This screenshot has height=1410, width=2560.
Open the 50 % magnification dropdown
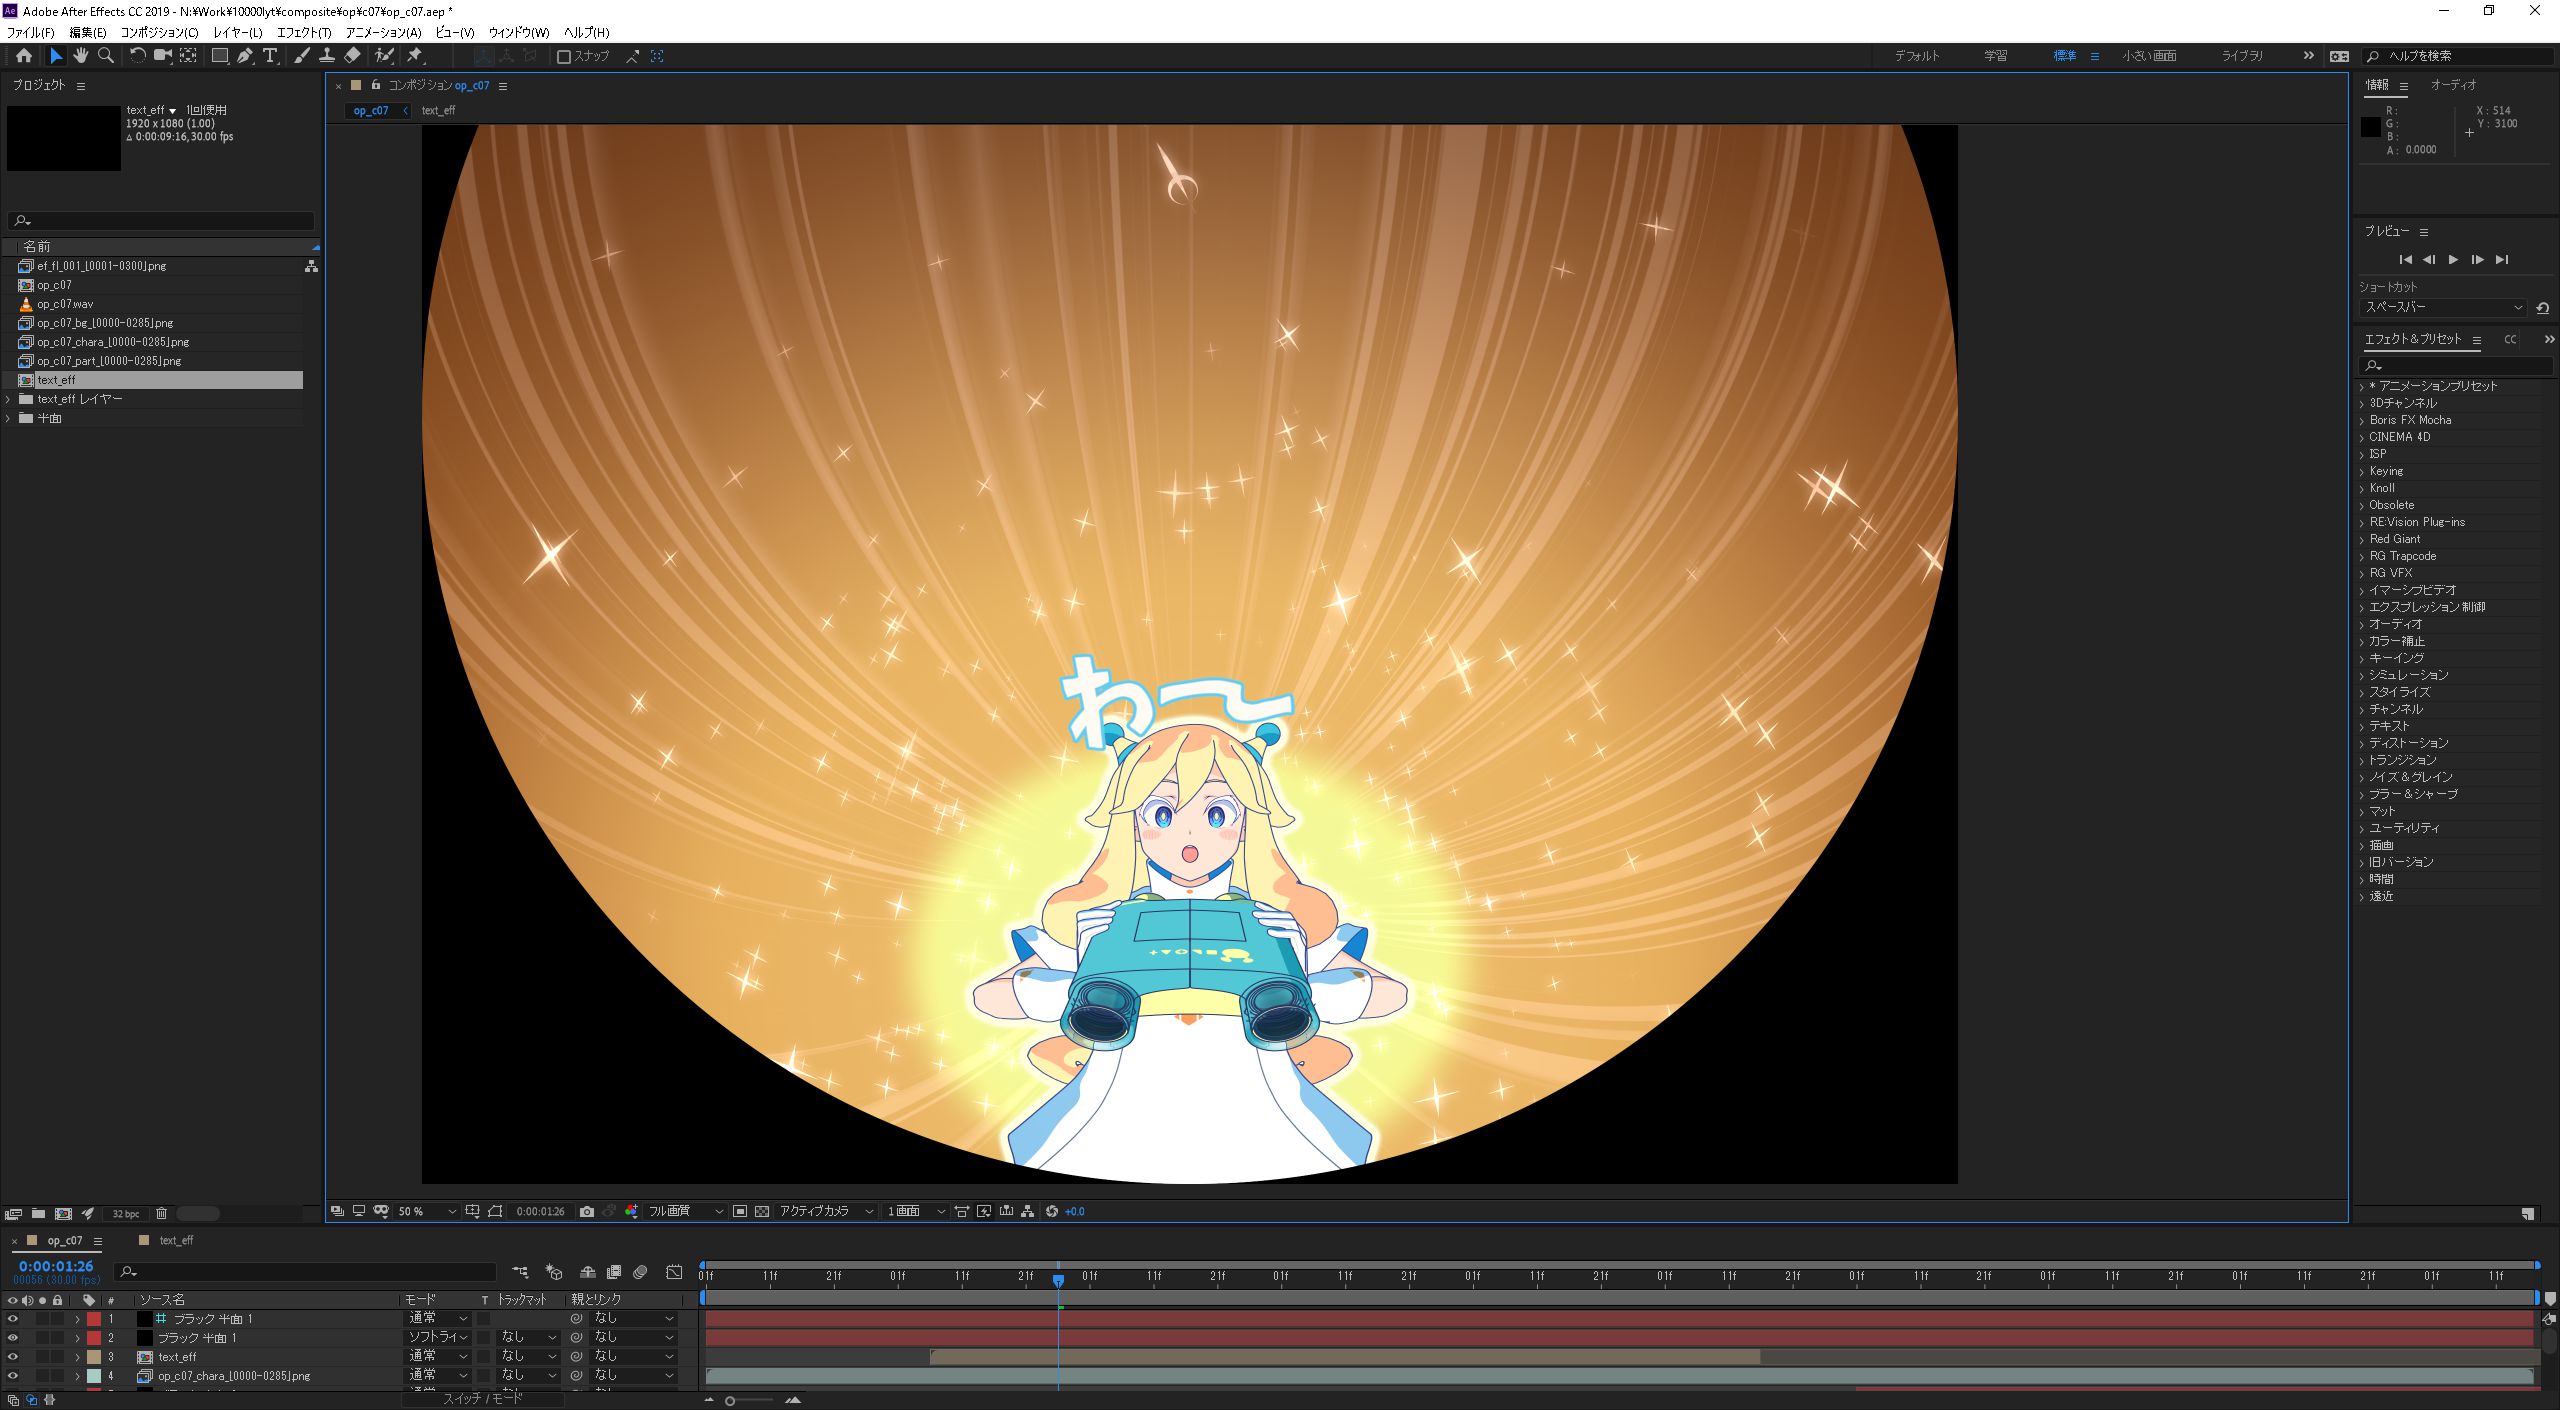[x=427, y=1211]
